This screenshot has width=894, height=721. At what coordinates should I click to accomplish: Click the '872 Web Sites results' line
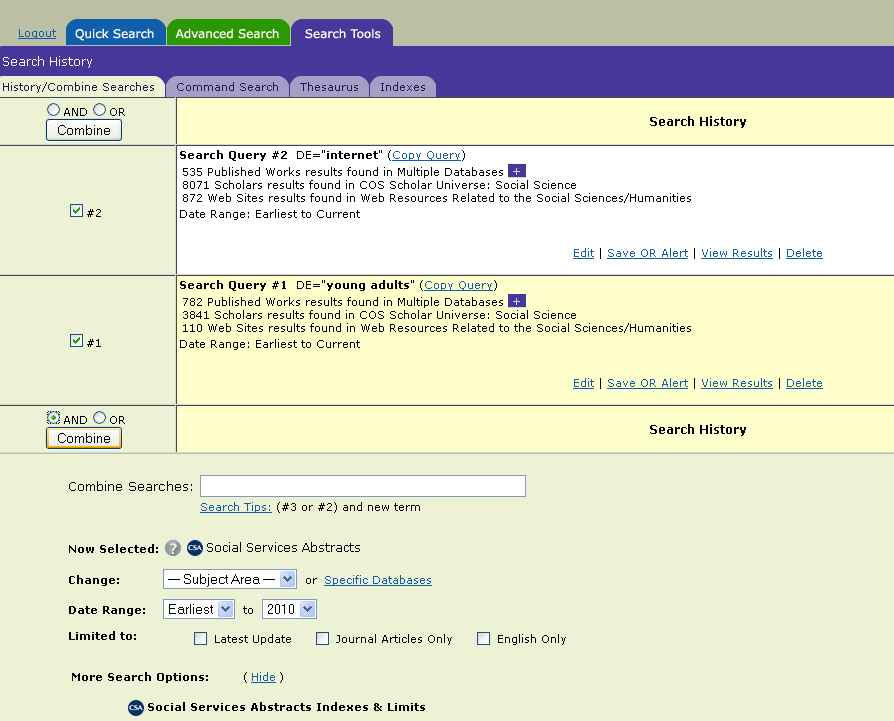point(437,198)
